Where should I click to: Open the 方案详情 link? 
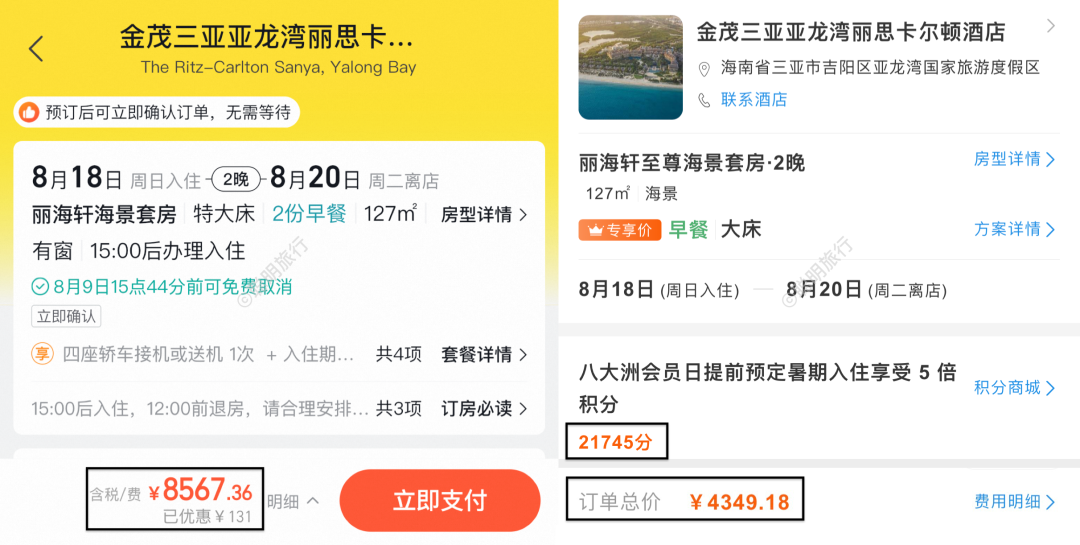[x=1014, y=229]
